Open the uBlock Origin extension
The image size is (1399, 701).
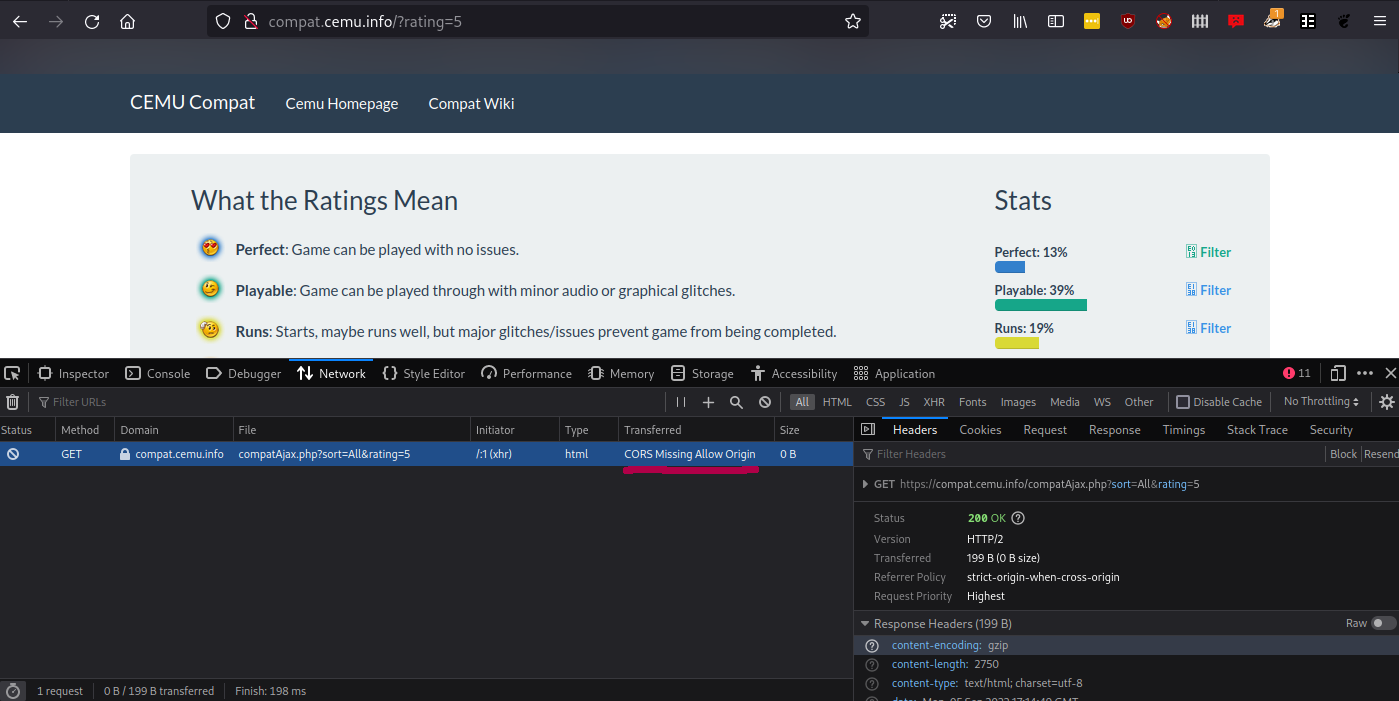(1128, 21)
